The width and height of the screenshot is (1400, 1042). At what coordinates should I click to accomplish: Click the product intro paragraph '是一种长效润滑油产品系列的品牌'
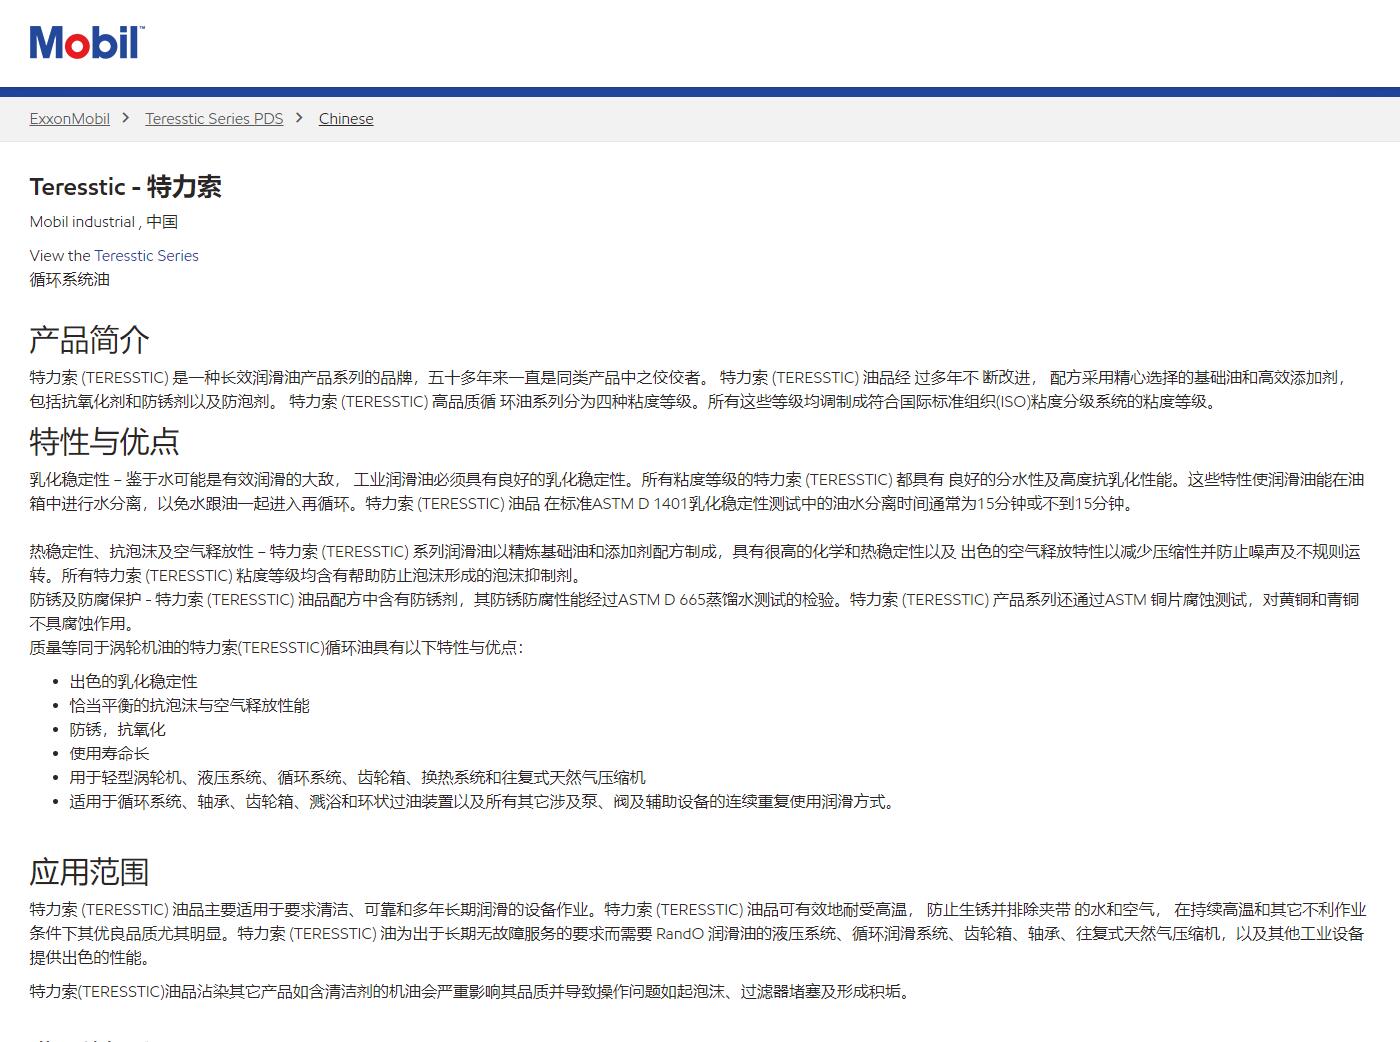tap(690, 389)
